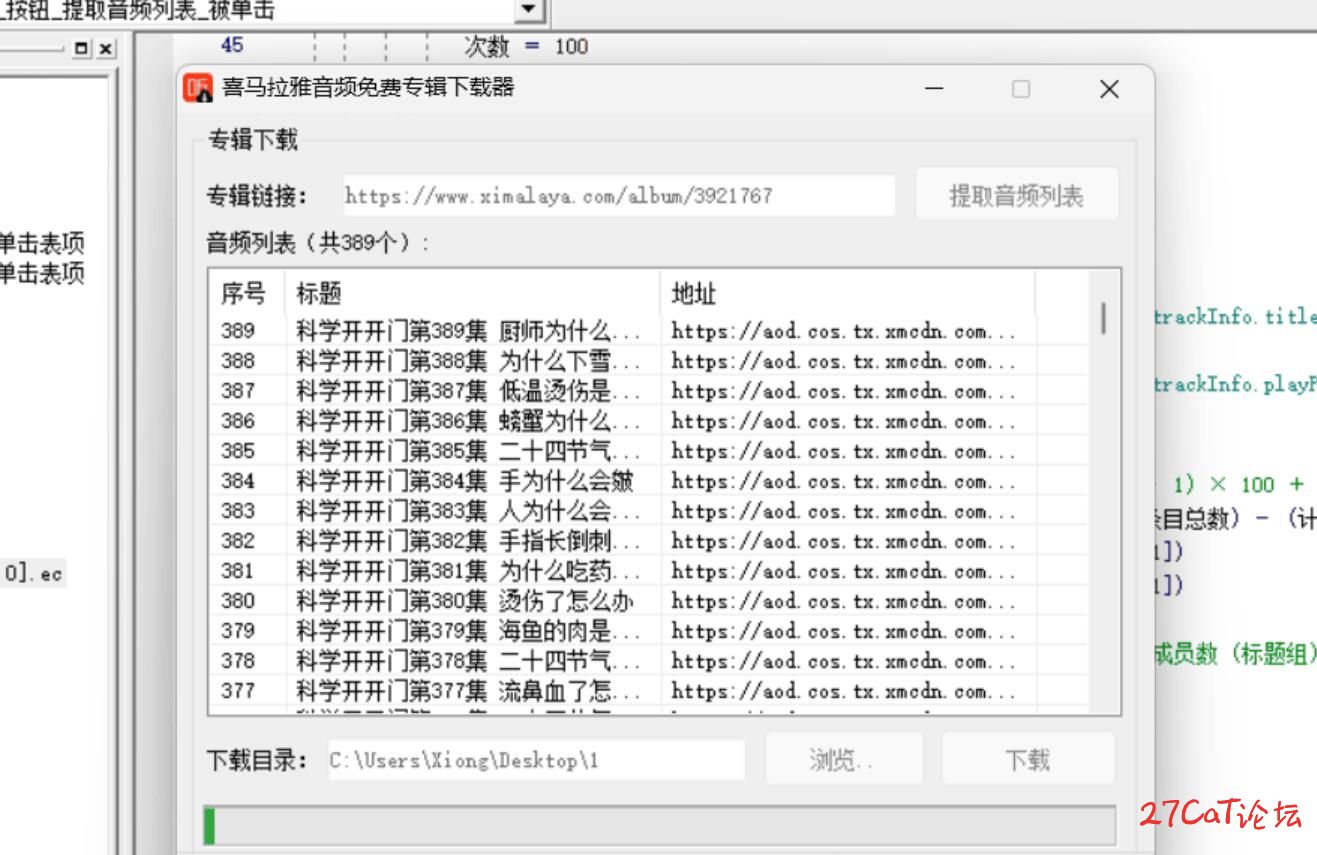Click the 地址 column header
The image size is (1317, 855).
tap(847, 293)
